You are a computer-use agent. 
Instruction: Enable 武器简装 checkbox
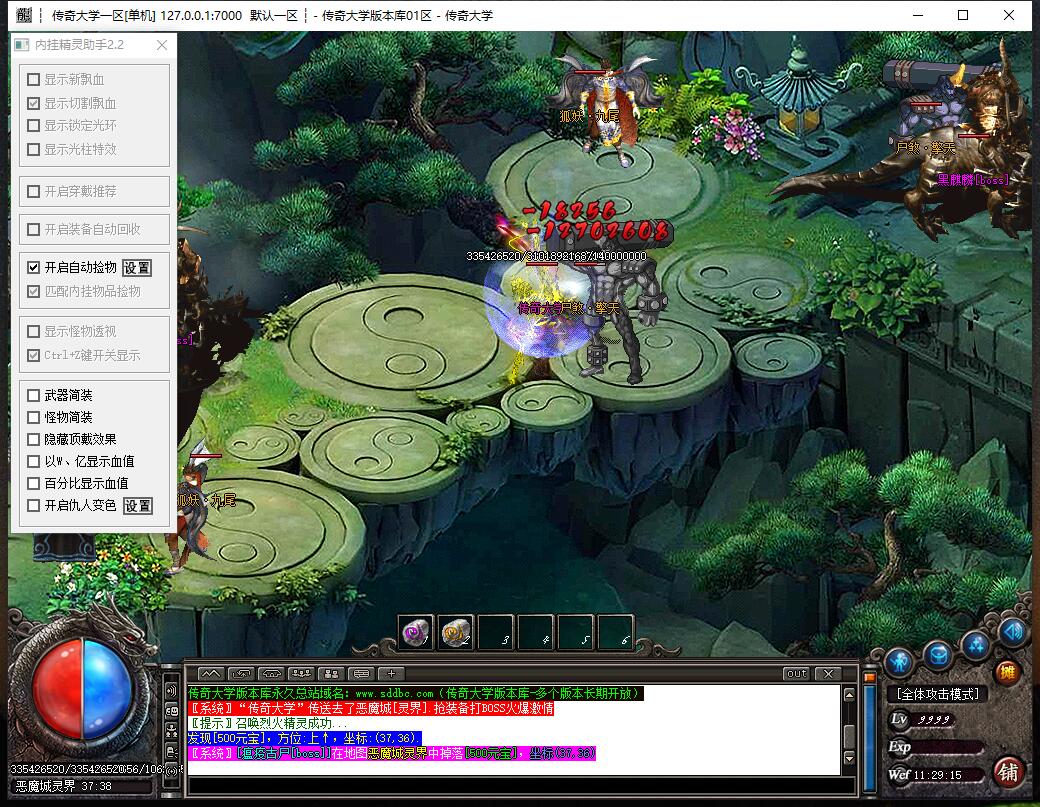point(33,395)
